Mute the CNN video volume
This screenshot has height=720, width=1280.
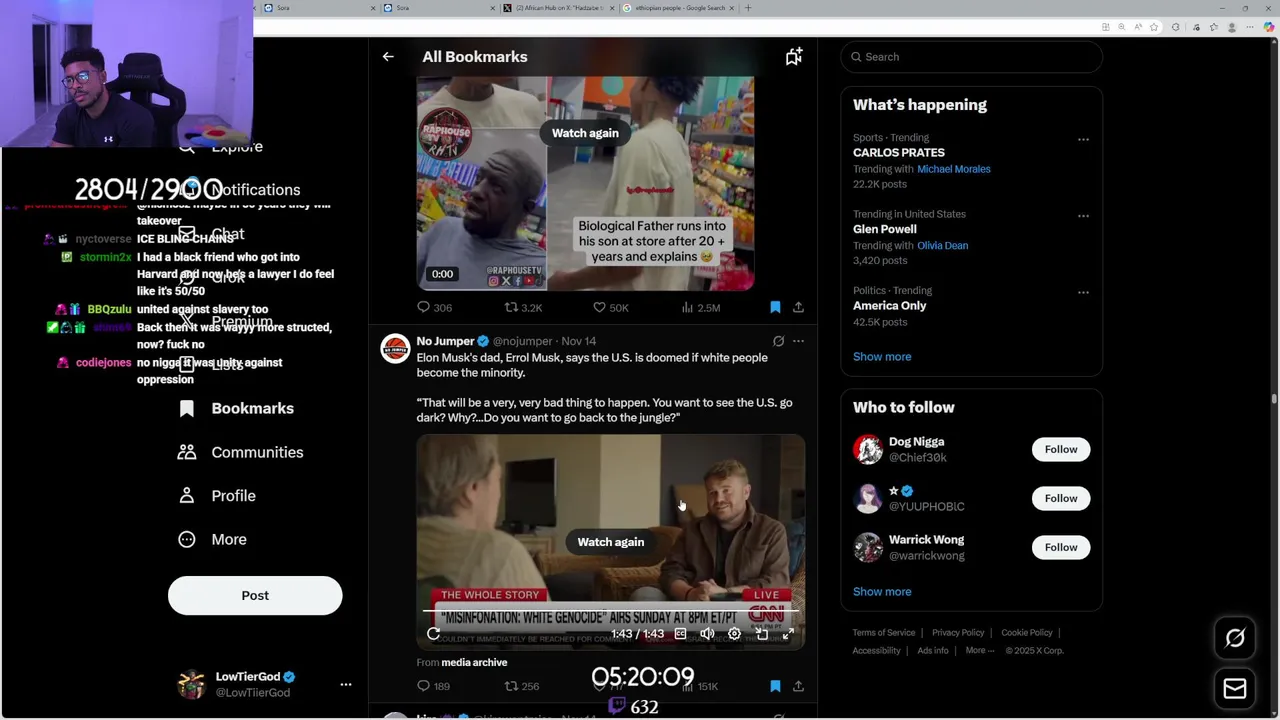click(x=707, y=634)
